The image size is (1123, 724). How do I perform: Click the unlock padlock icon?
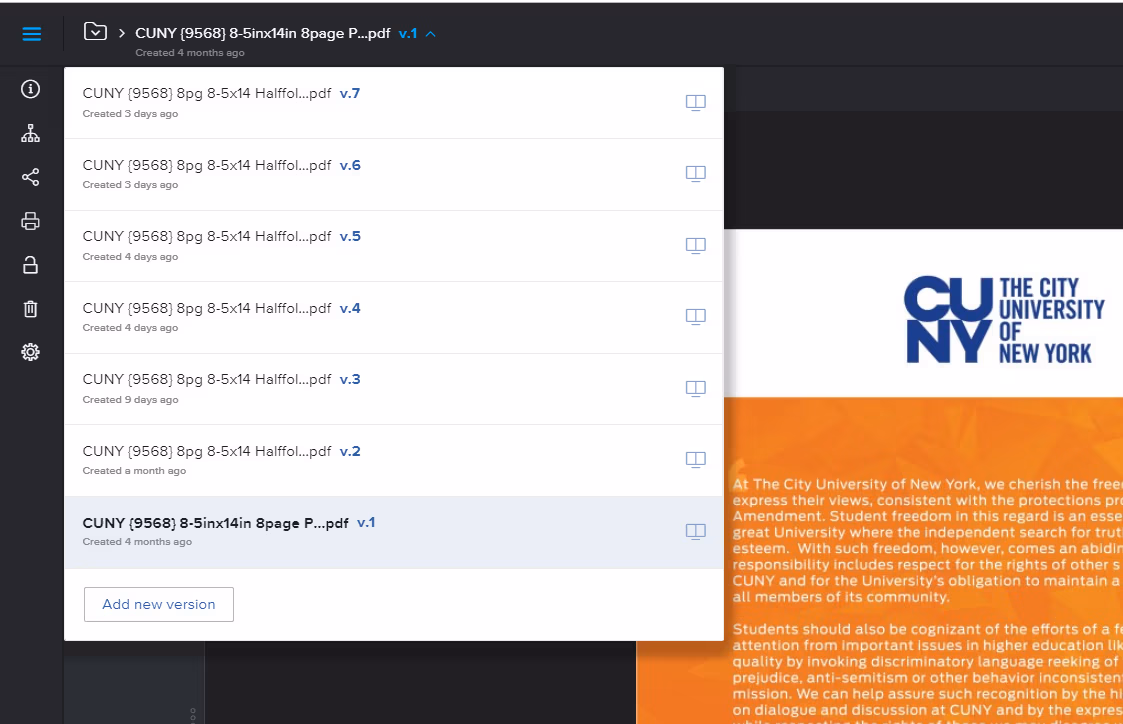(31, 265)
